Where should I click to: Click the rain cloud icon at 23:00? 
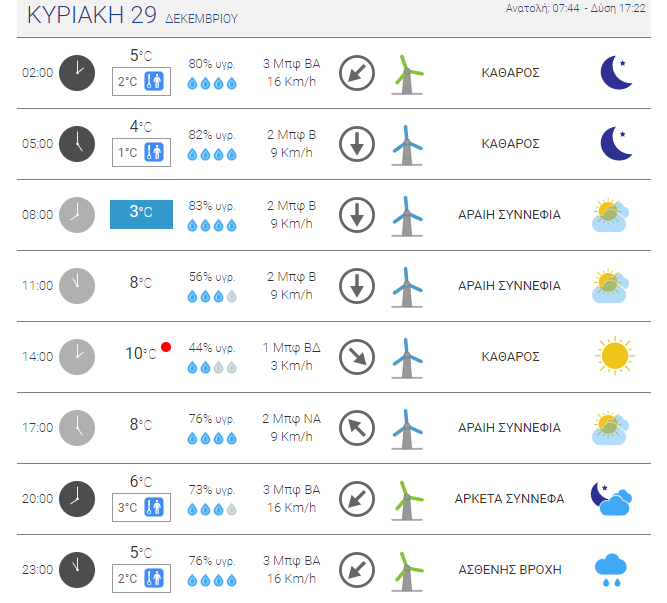(x=611, y=570)
